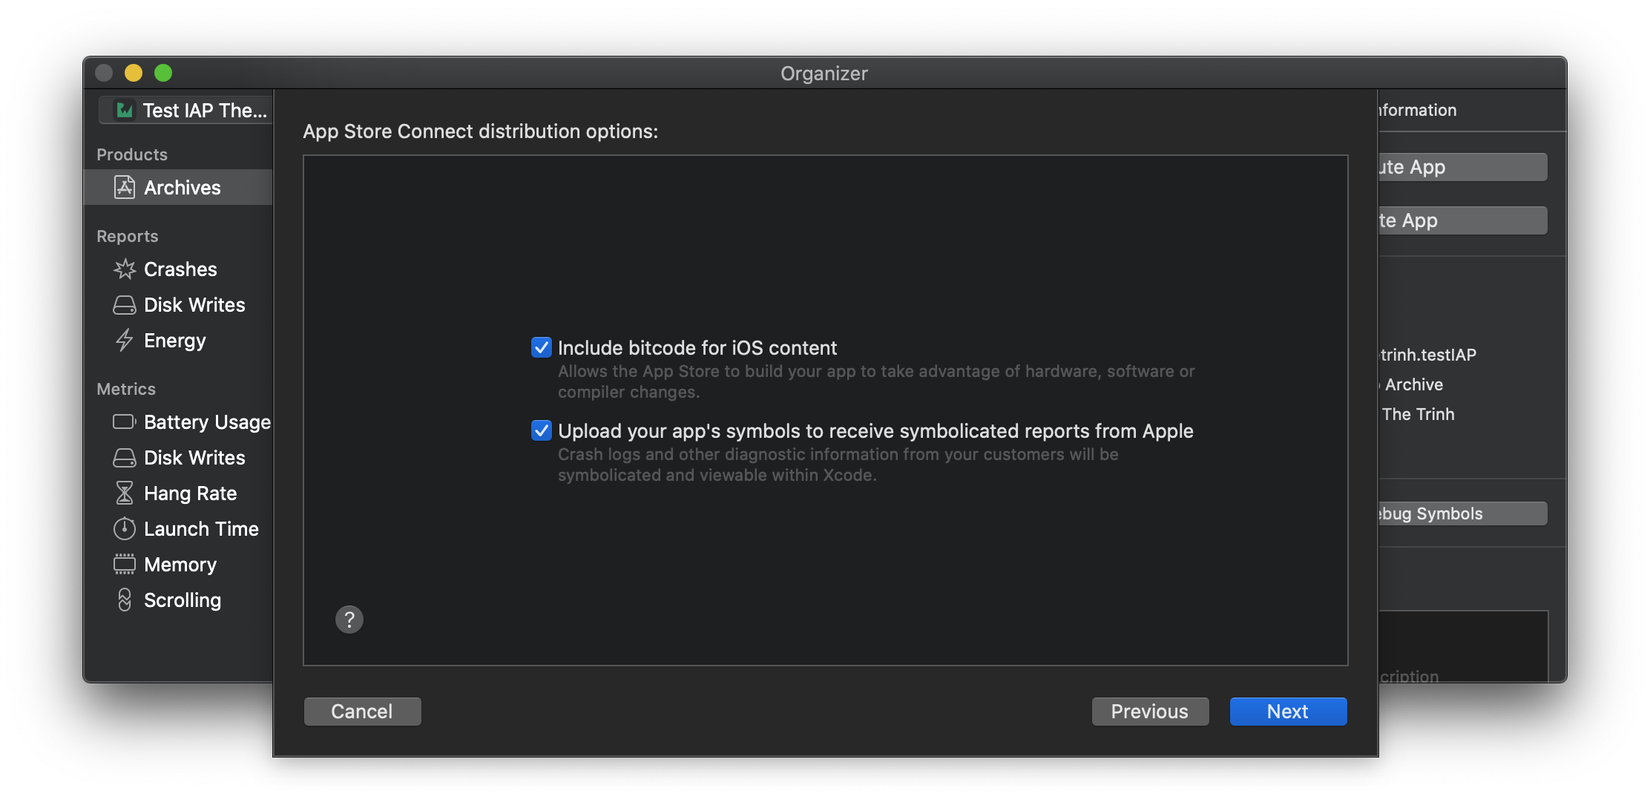This screenshot has height=797, width=1650.
Task: Click the "The Trinh" team text
Action: (1418, 414)
